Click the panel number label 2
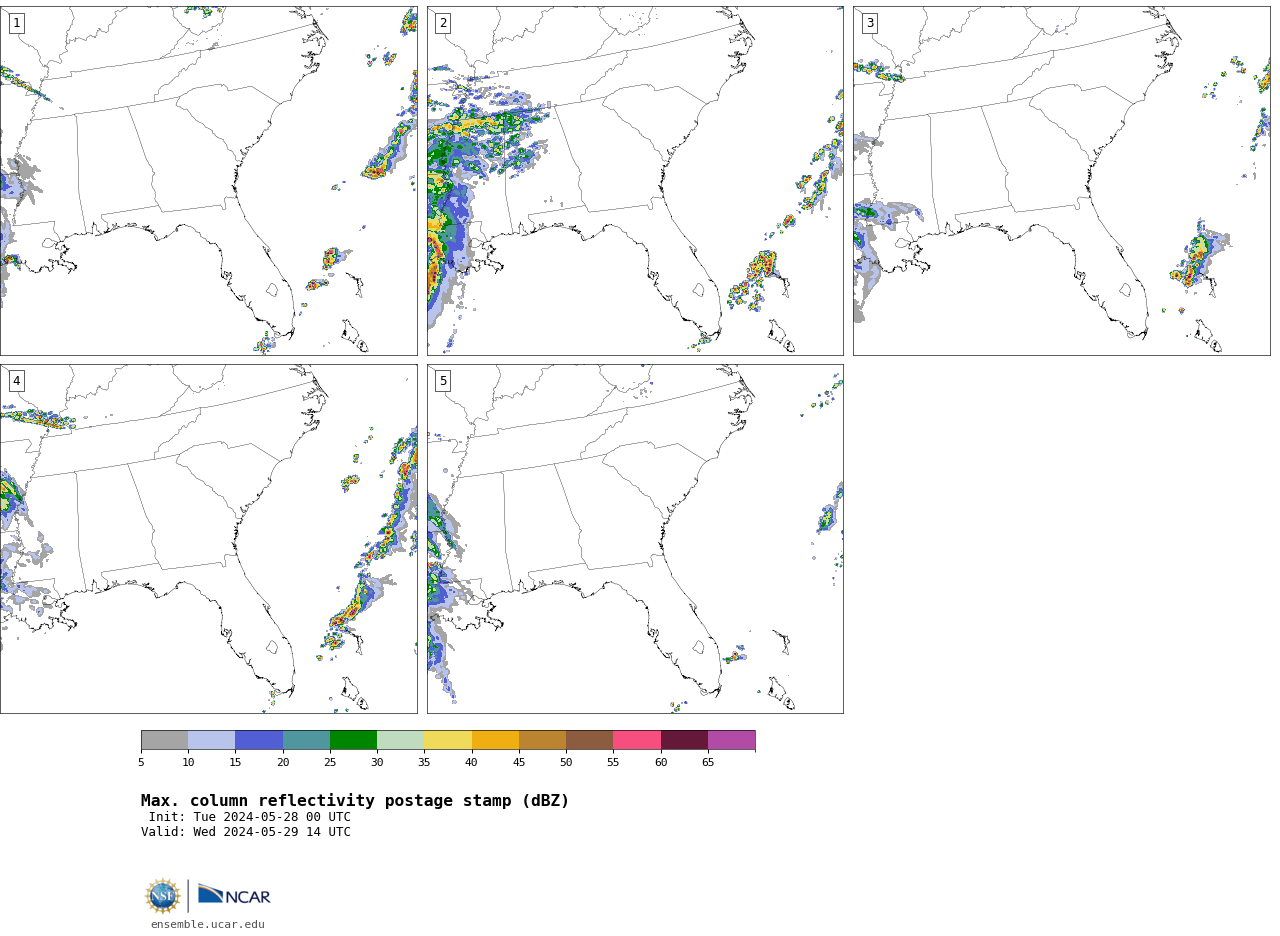Viewport: 1280px width, 936px height. pyautogui.click(x=443, y=23)
